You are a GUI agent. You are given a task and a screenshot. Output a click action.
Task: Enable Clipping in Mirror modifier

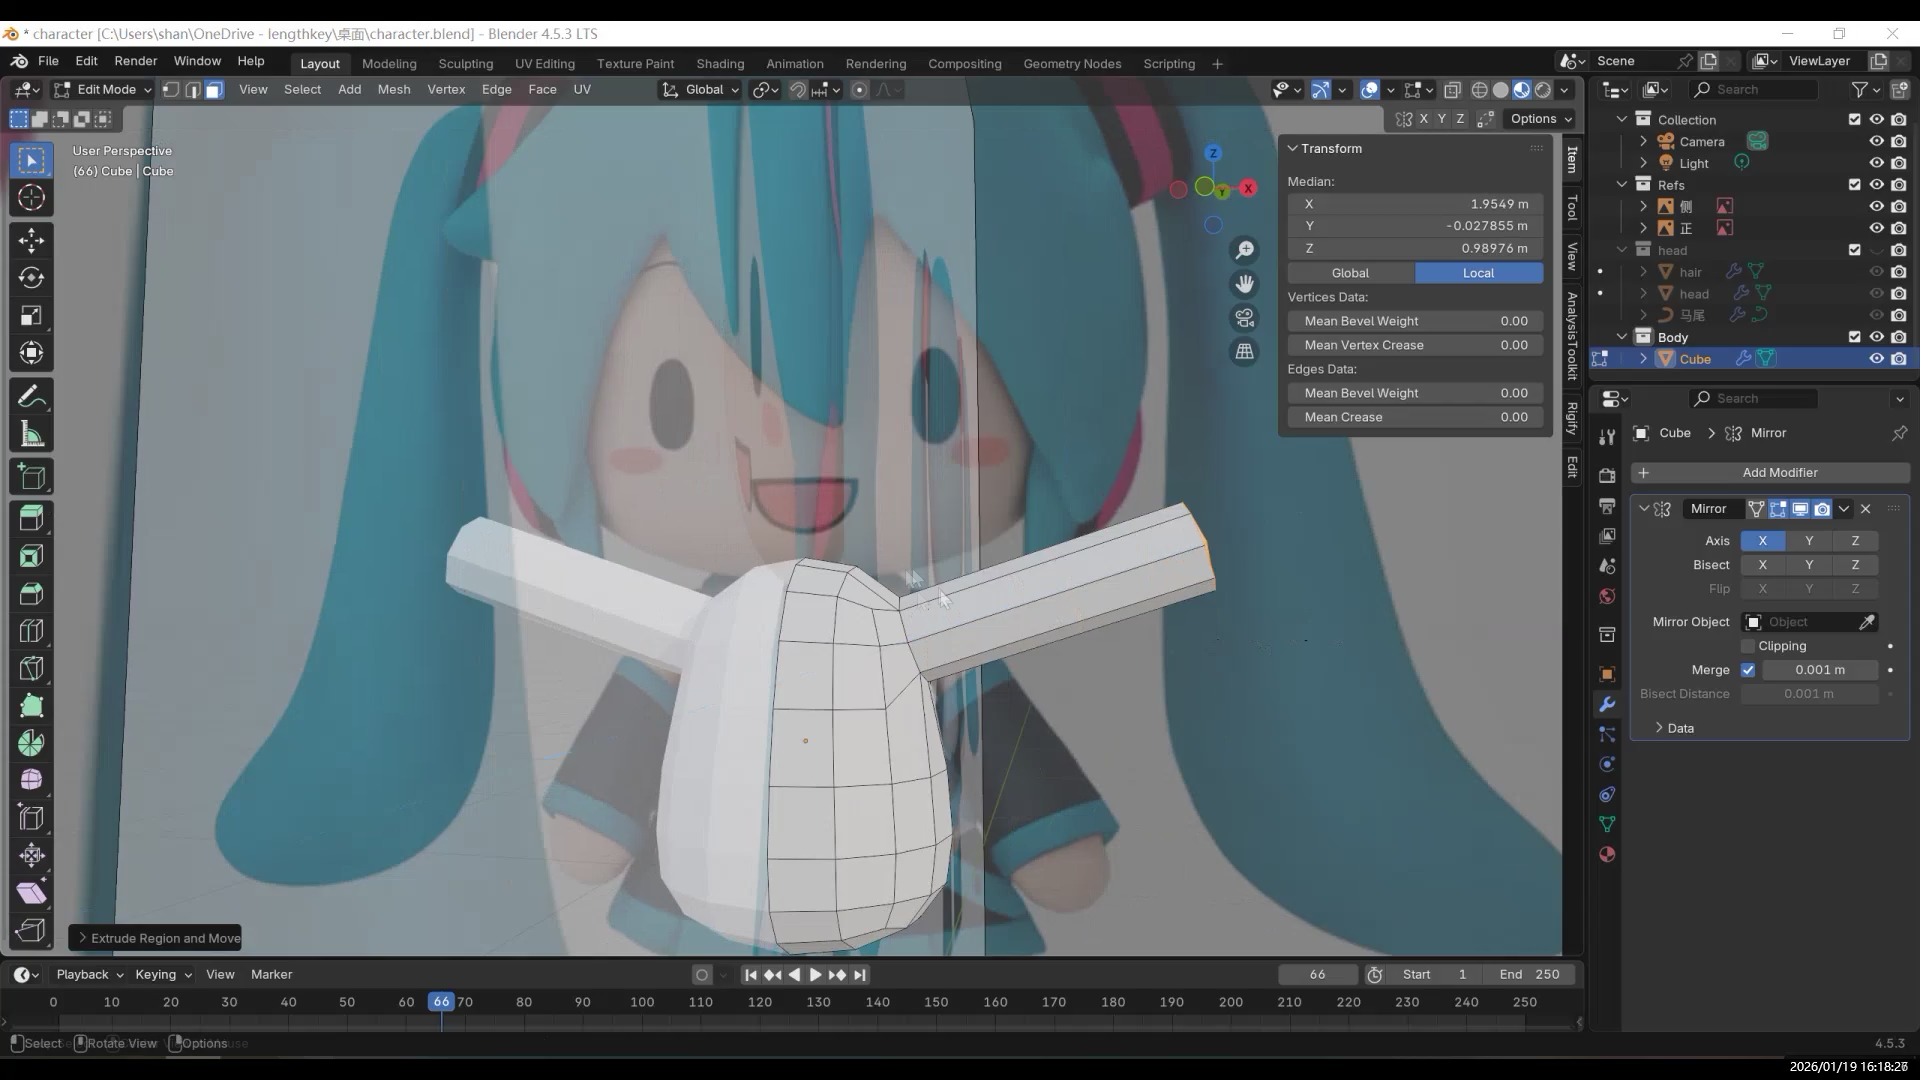click(1748, 646)
